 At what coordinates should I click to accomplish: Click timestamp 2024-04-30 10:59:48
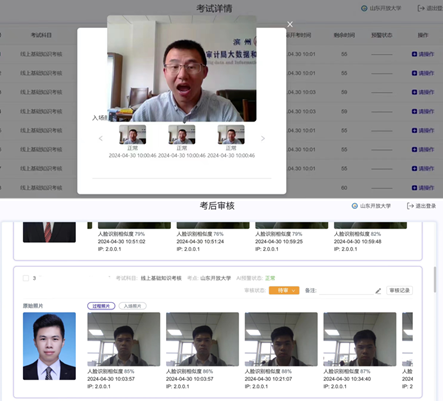click(x=358, y=241)
